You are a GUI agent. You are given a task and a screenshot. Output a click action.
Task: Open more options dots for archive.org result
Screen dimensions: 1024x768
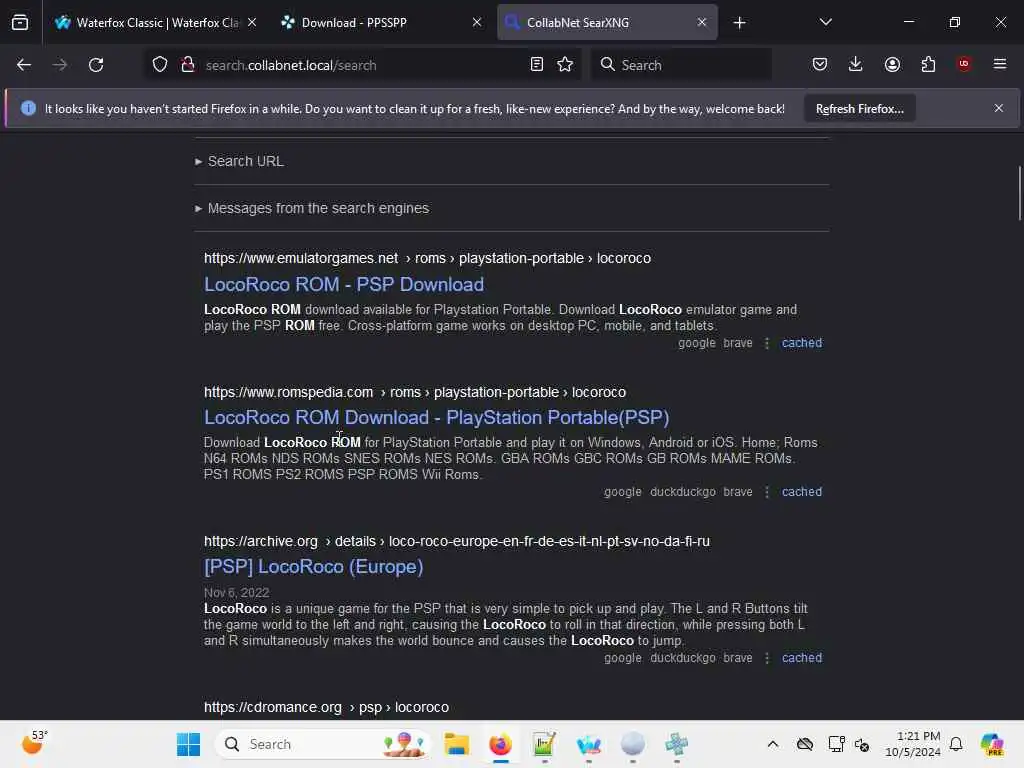(x=767, y=658)
